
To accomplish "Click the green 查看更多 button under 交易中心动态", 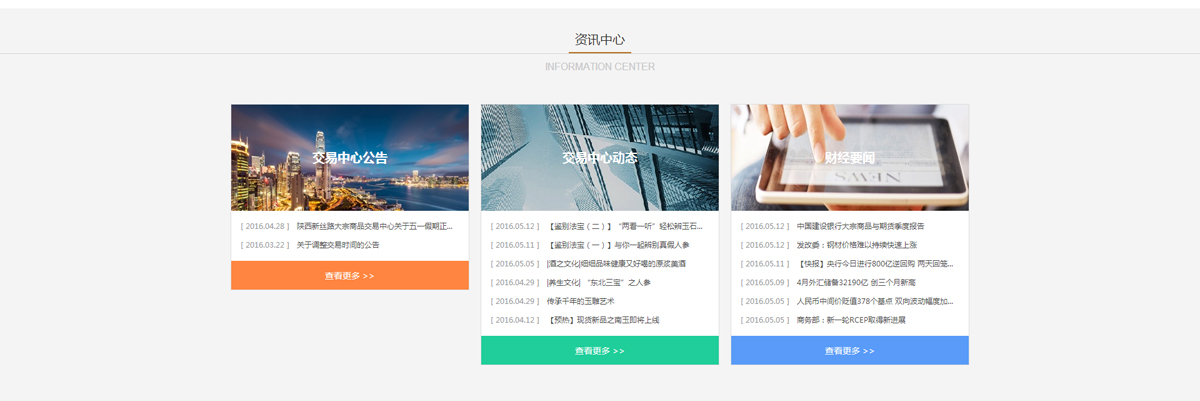I will point(600,351).
